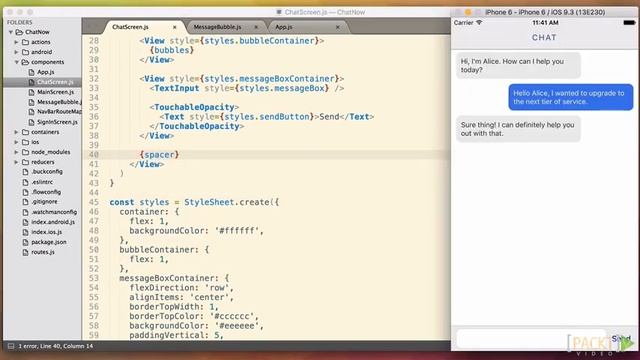This screenshot has height=360, width=640.
Task: Collapse the ChatNow root folder
Action: (11, 32)
